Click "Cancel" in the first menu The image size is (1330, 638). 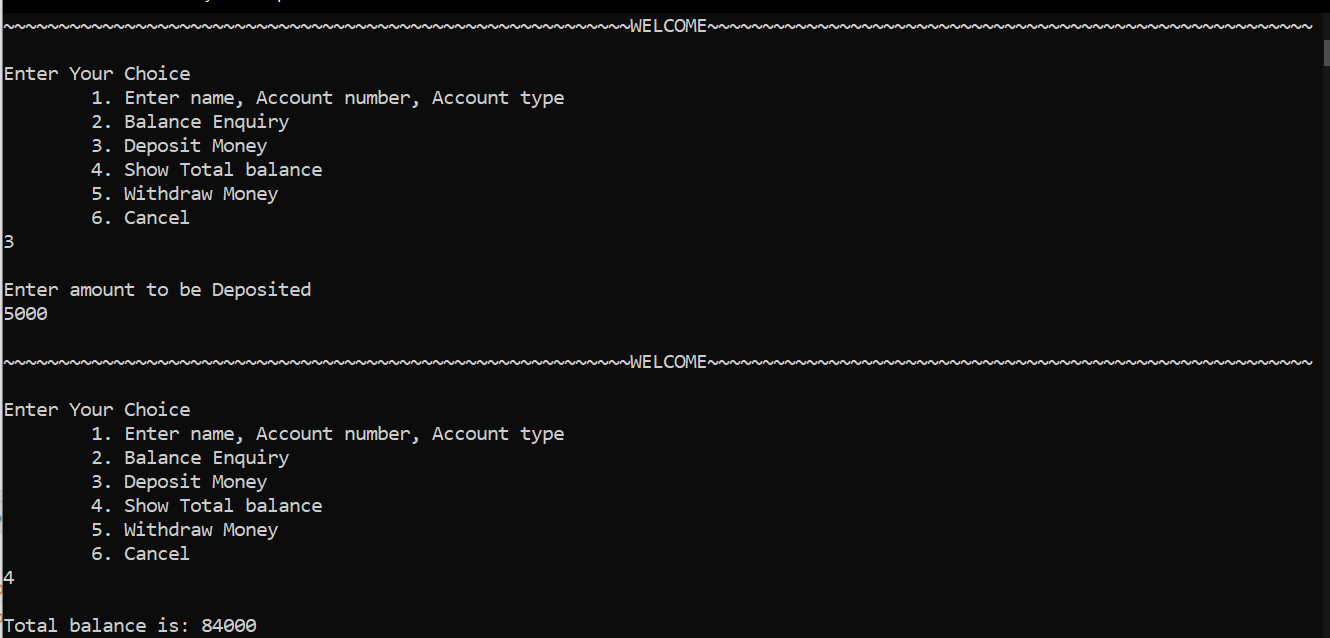coord(156,218)
